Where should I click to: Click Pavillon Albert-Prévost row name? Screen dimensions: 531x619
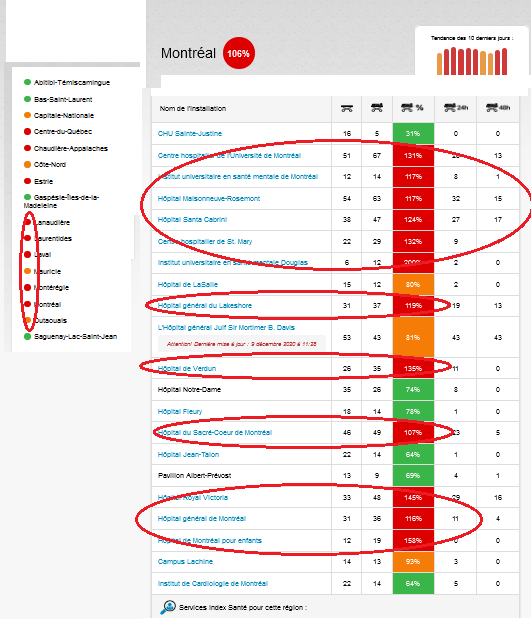(195, 476)
